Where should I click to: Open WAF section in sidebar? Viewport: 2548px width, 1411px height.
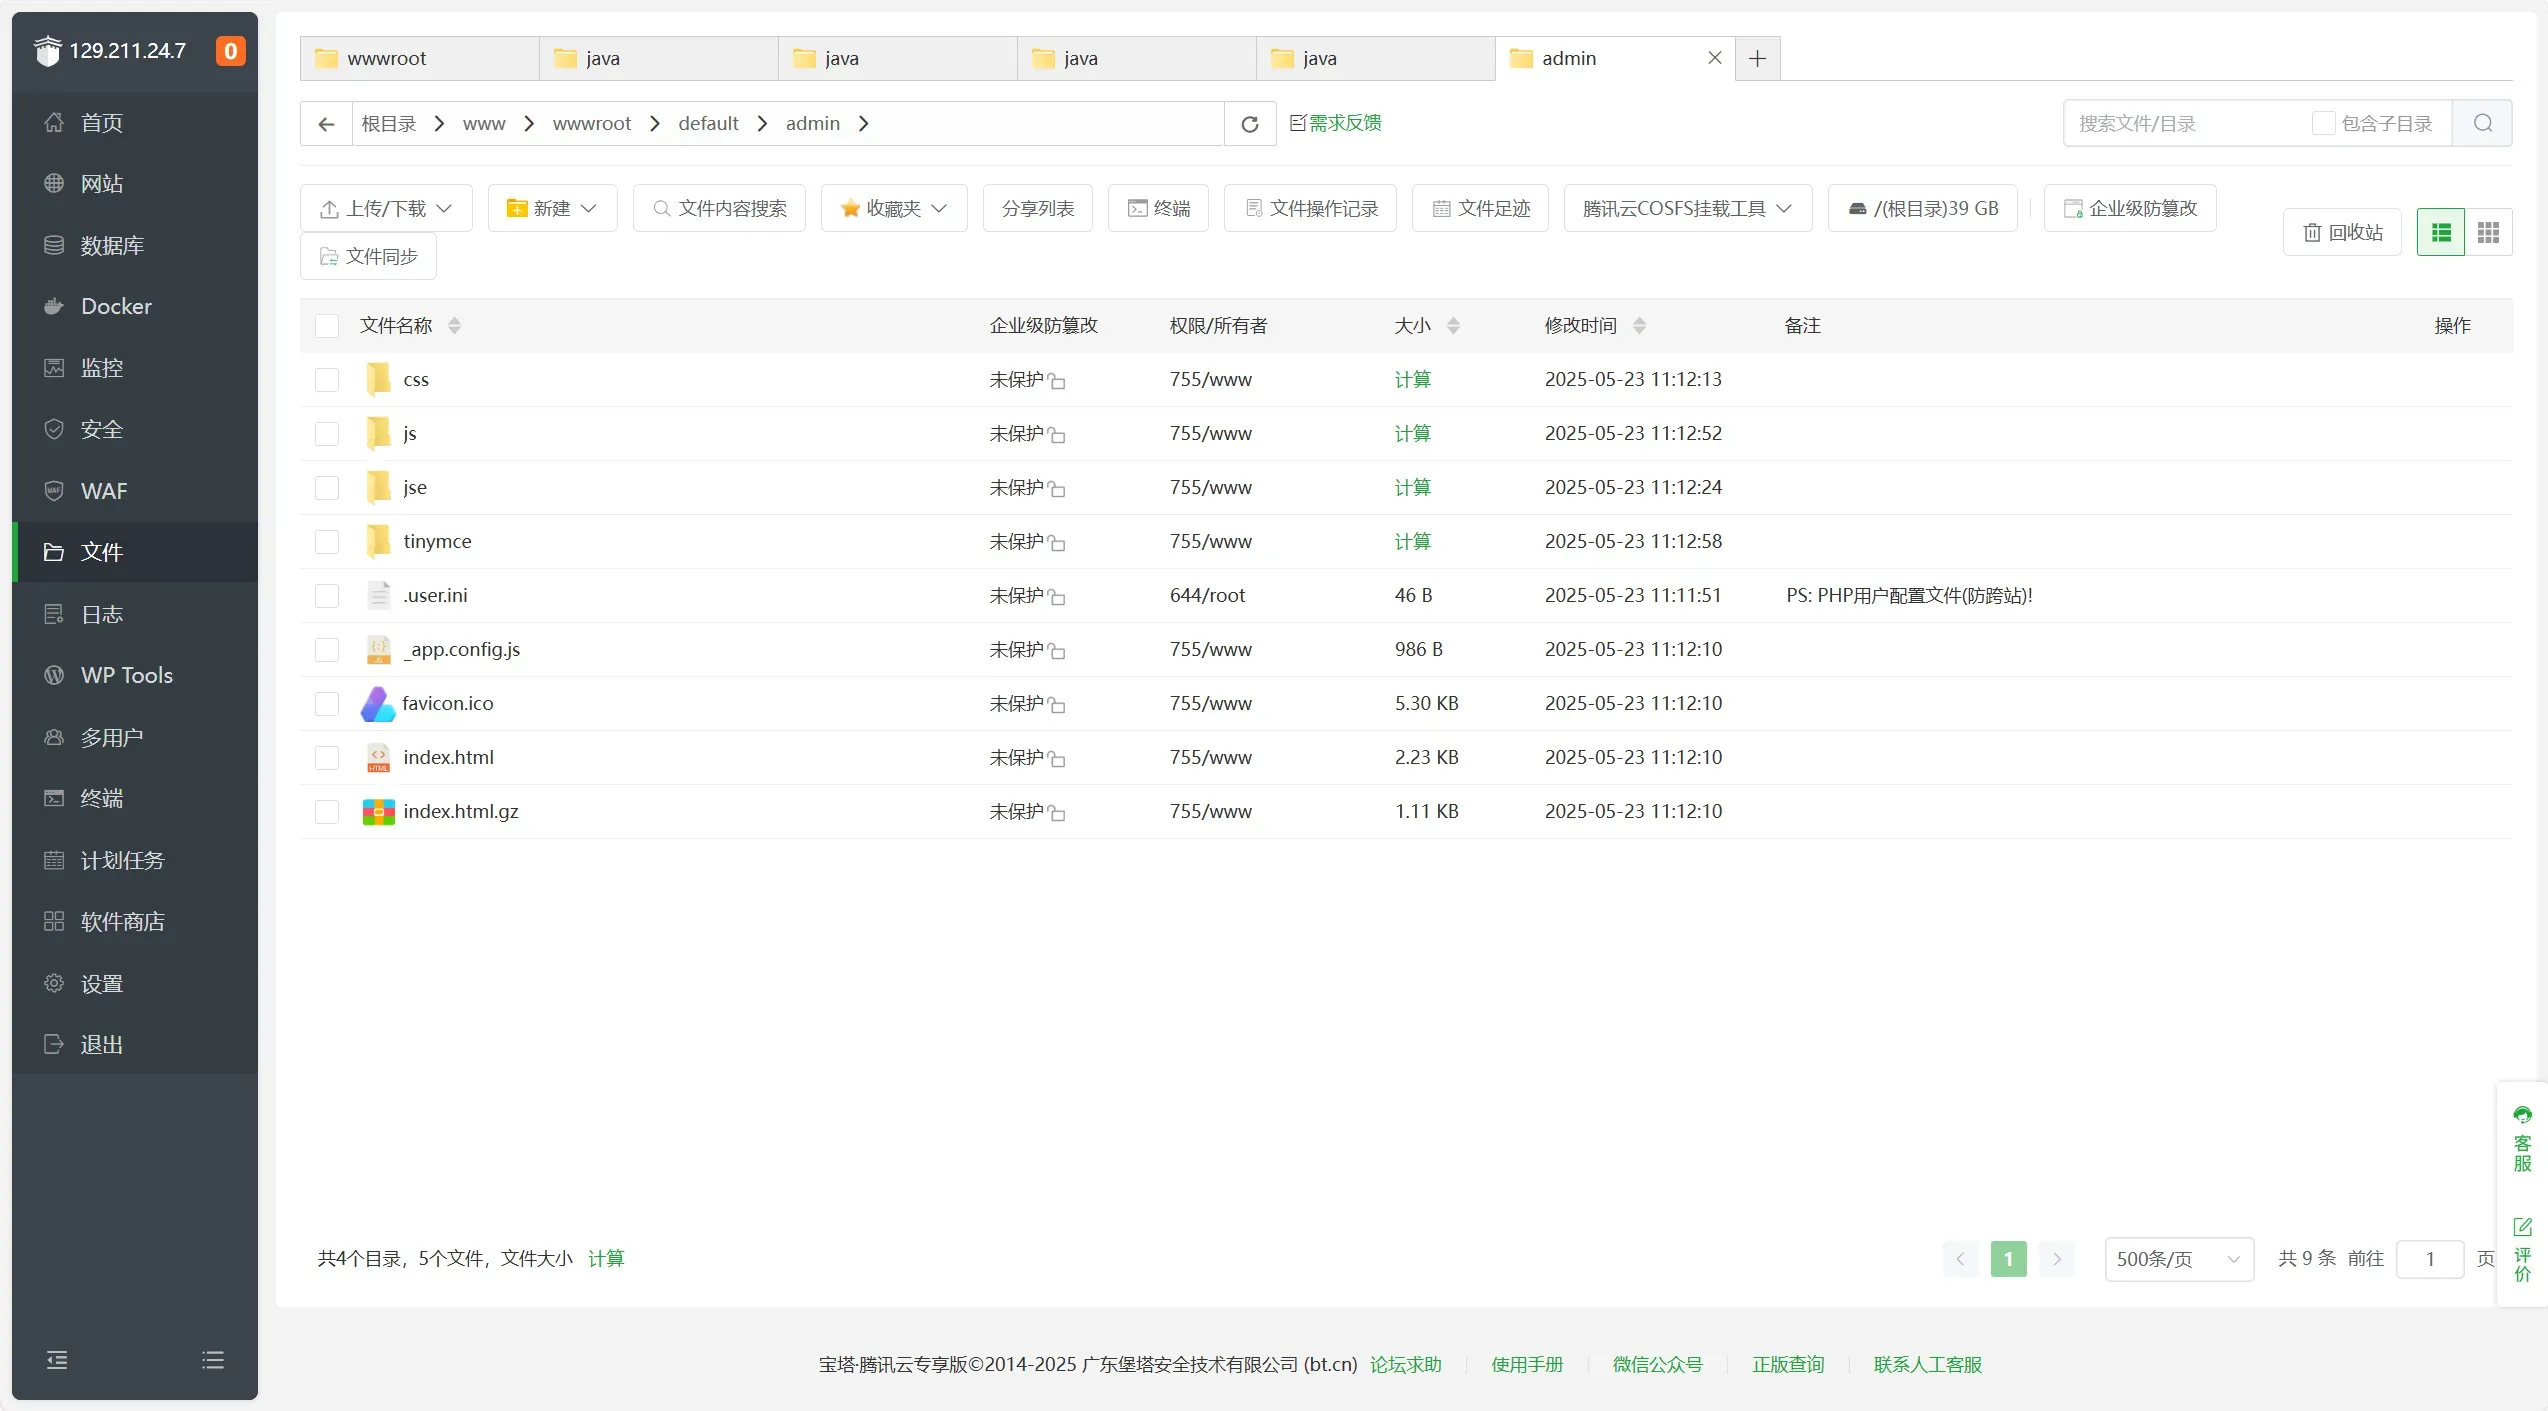click(104, 491)
